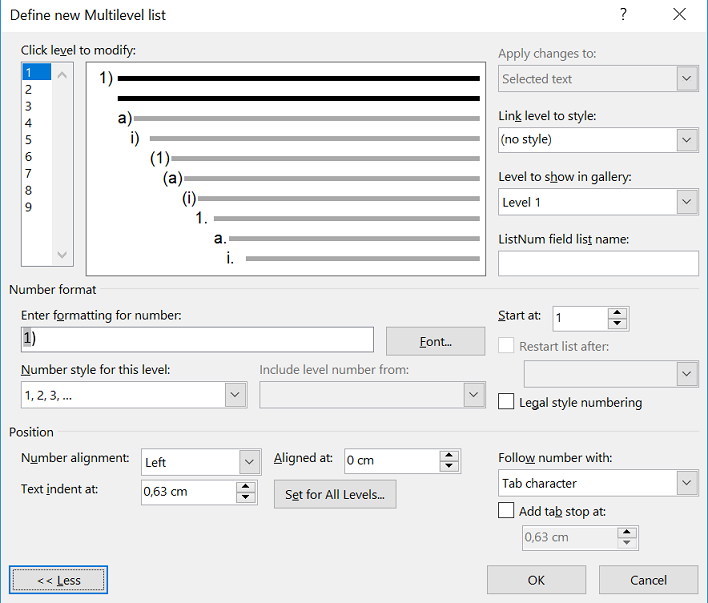Decrease the Start at value
708x603 pixels.
pyautogui.click(x=618, y=324)
